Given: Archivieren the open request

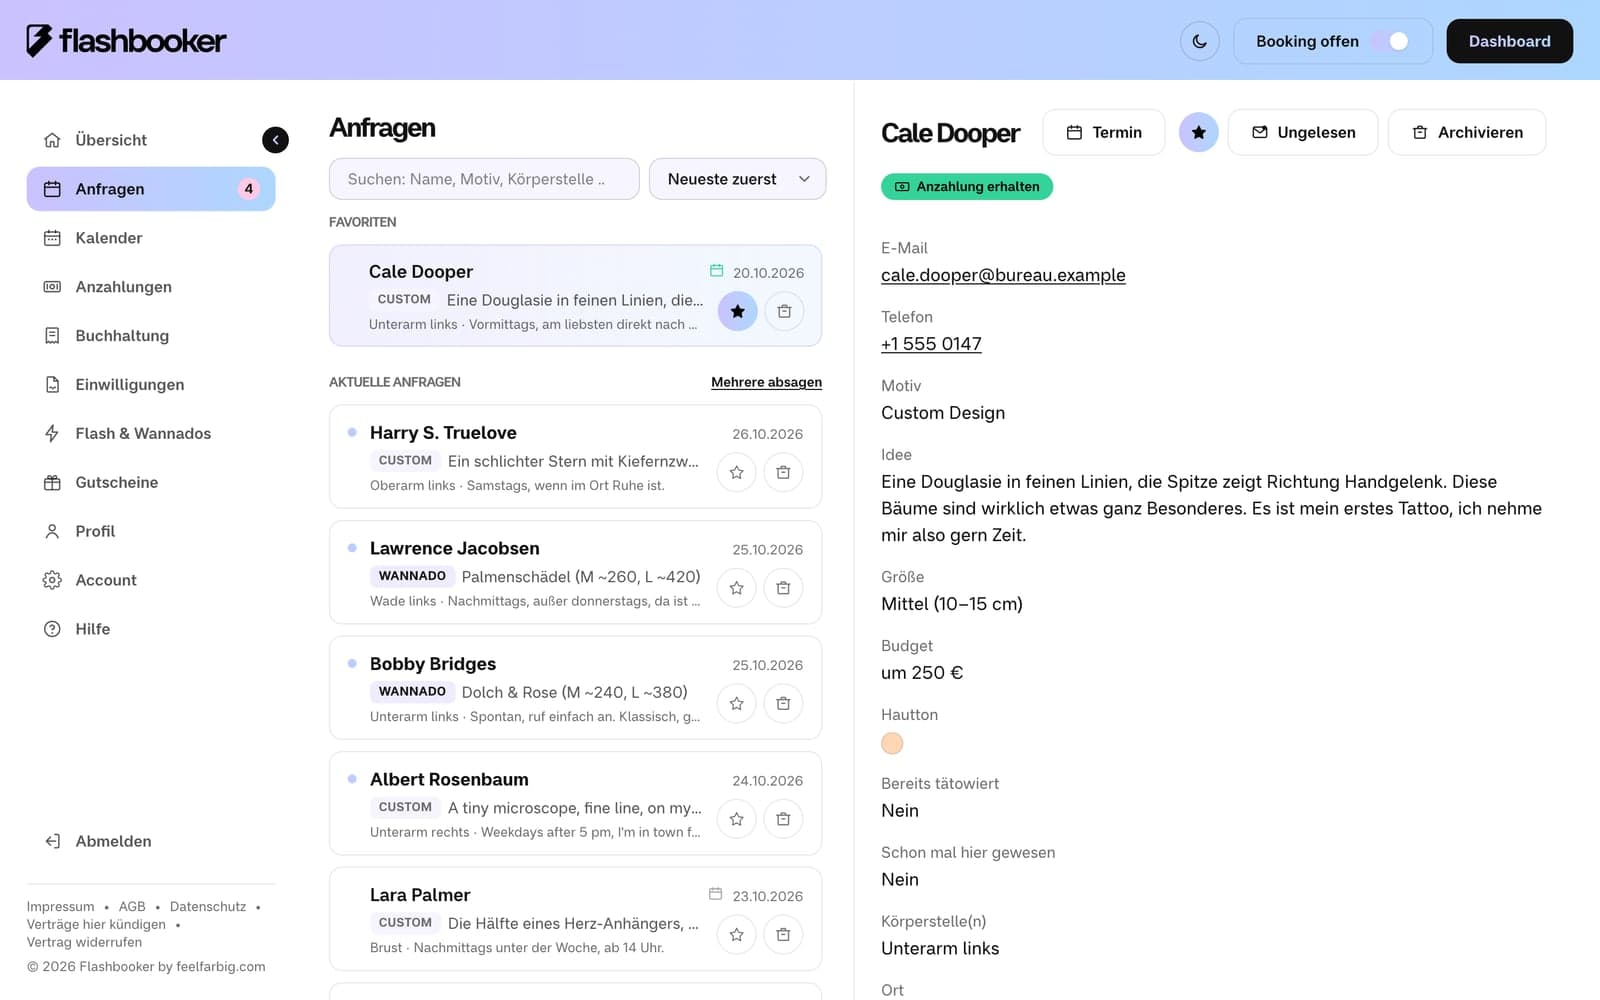Looking at the screenshot, I should click(x=1467, y=132).
